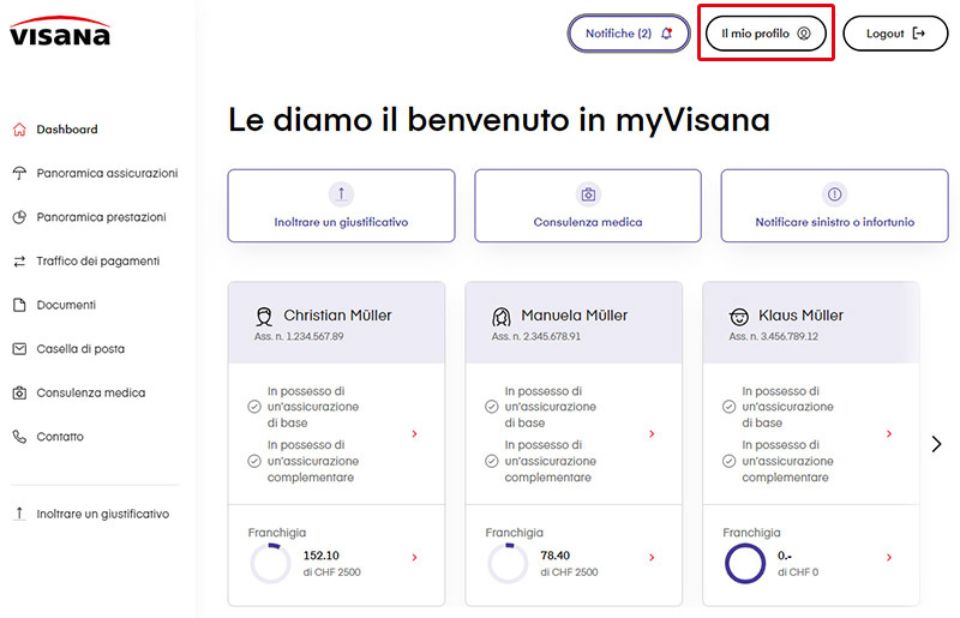
Task: Click the Panoramica assicurazioni umbrella icon
Action: 18,173
